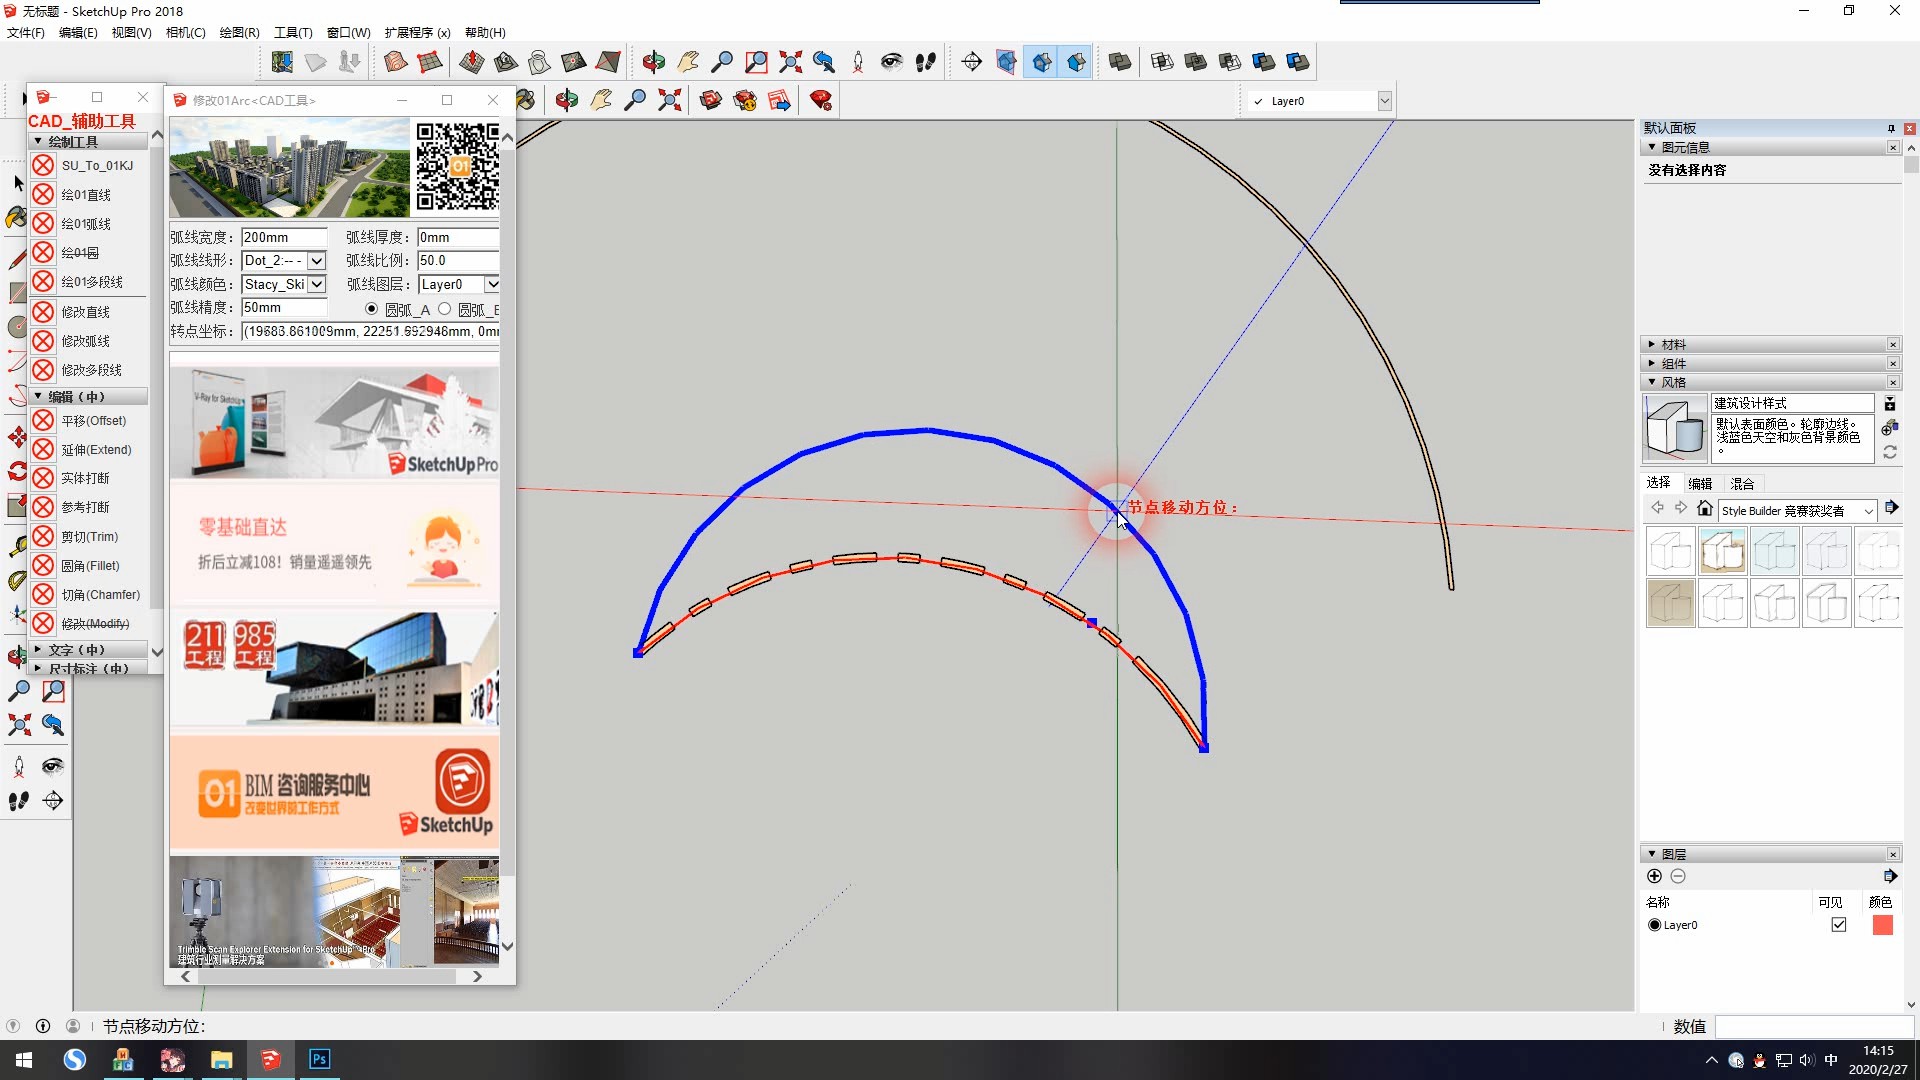The width and height of the screenshot is (1920, 1080).
Task: Select the 圆弧_B radio button
Action: [445, 309]
